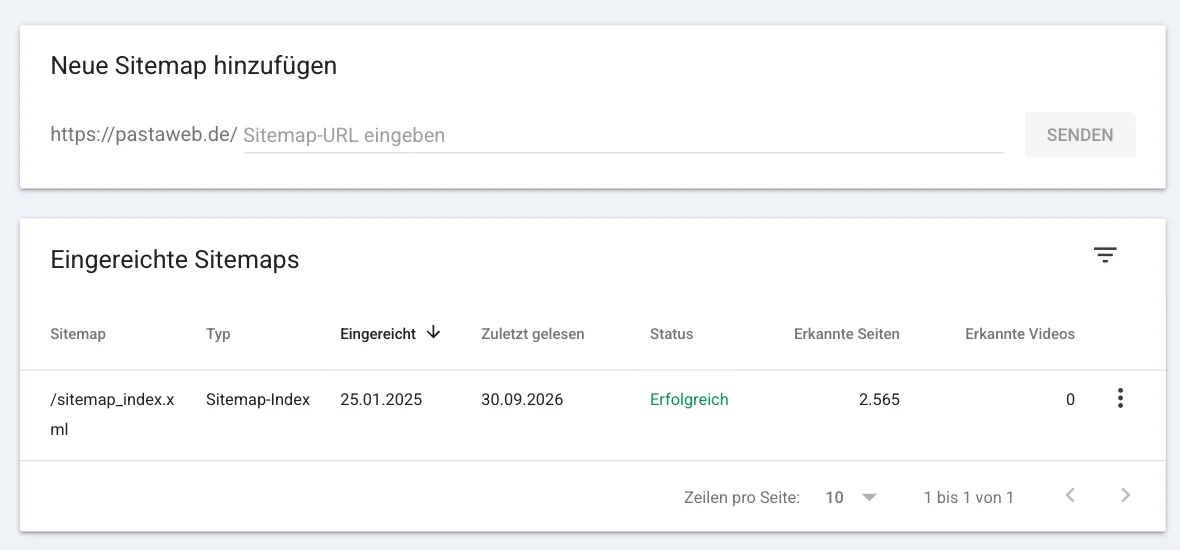Select submitted date 25.01.2025
This screenshot has height=550, width=1180.
point(381,400)
